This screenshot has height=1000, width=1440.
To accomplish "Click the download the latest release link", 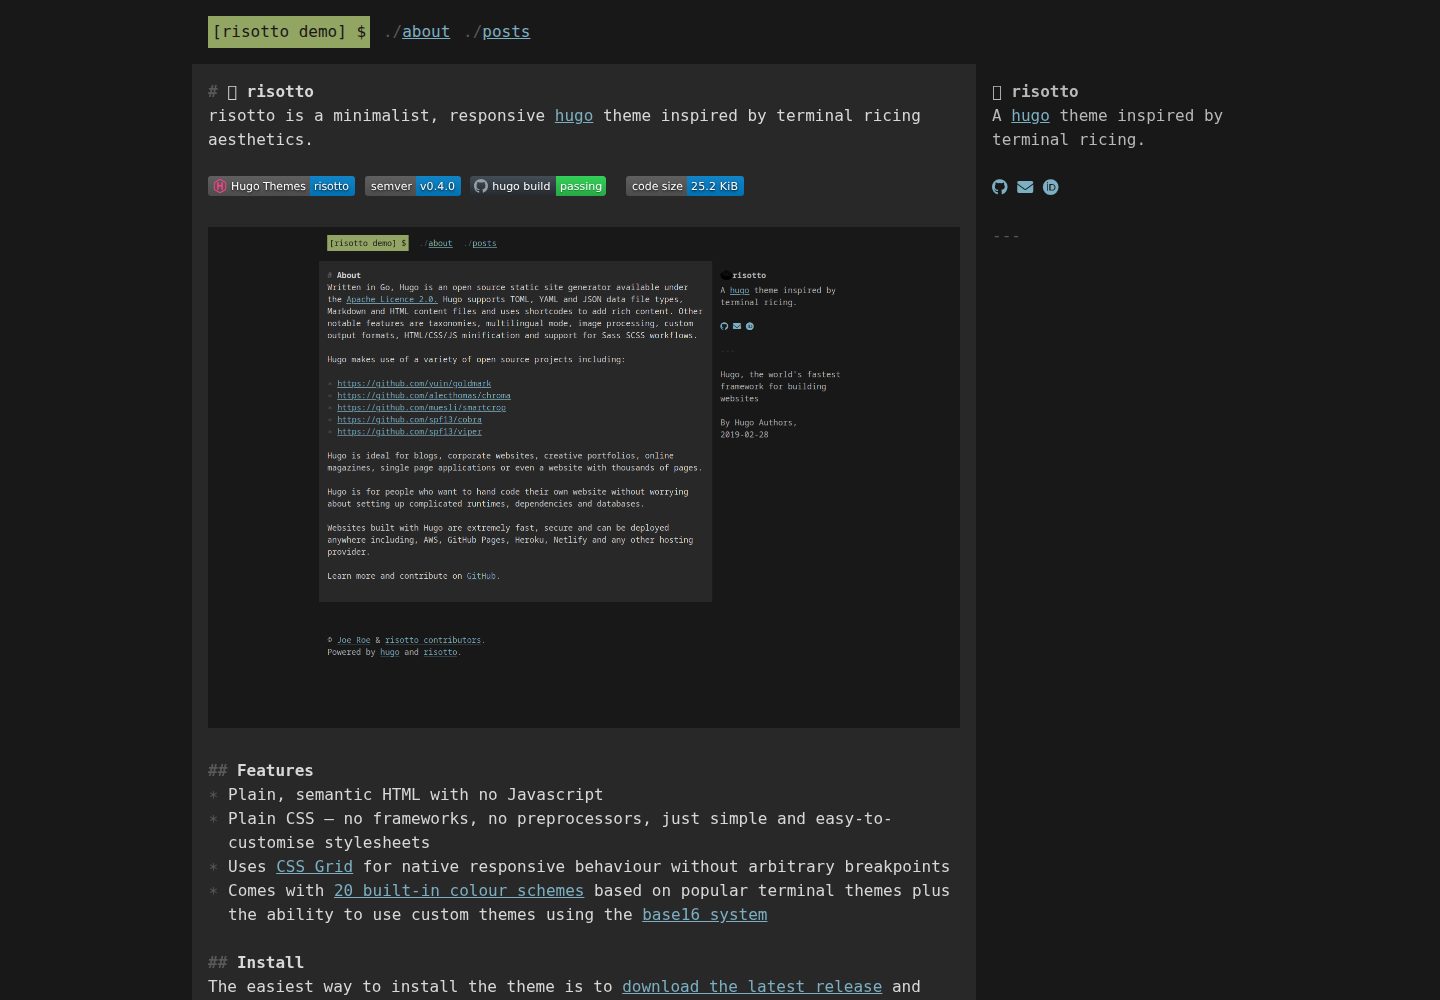I will (752, 986).
